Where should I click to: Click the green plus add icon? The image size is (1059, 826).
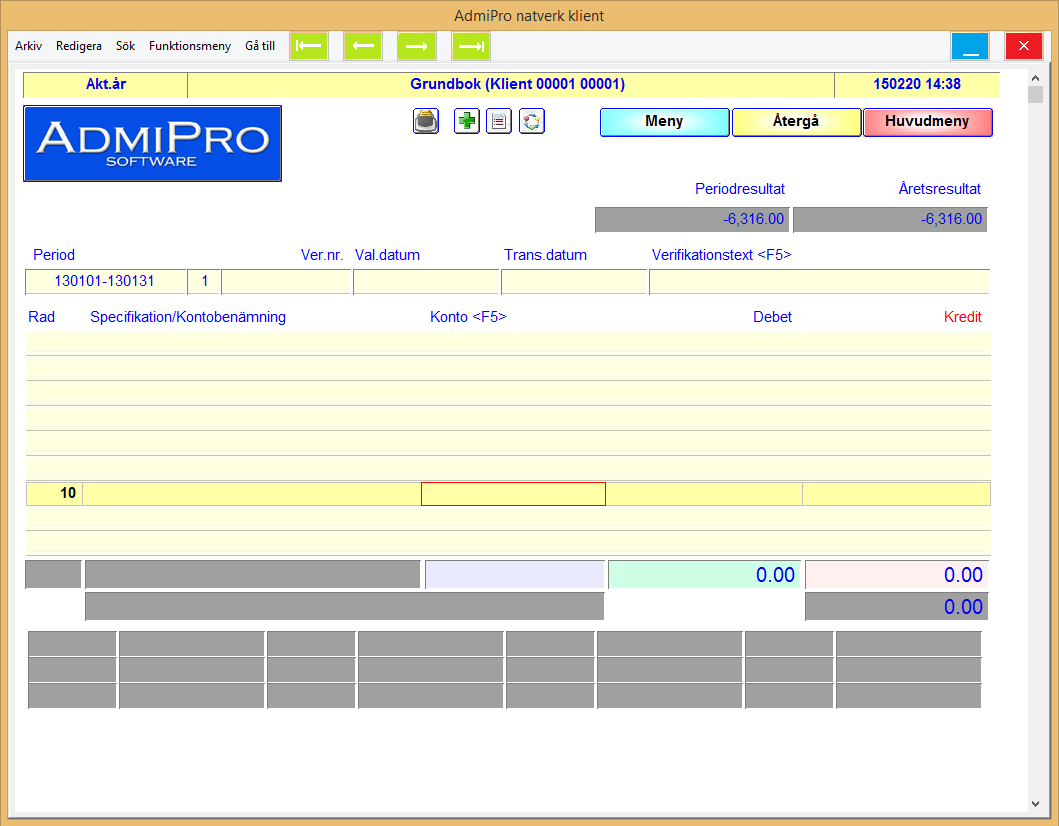tap(467, 122)
